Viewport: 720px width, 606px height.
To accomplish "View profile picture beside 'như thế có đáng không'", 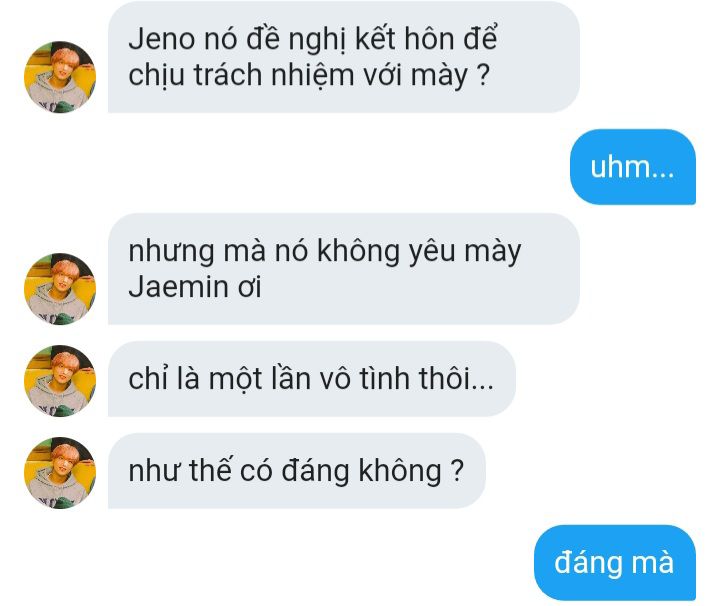I will click(60, 472).
